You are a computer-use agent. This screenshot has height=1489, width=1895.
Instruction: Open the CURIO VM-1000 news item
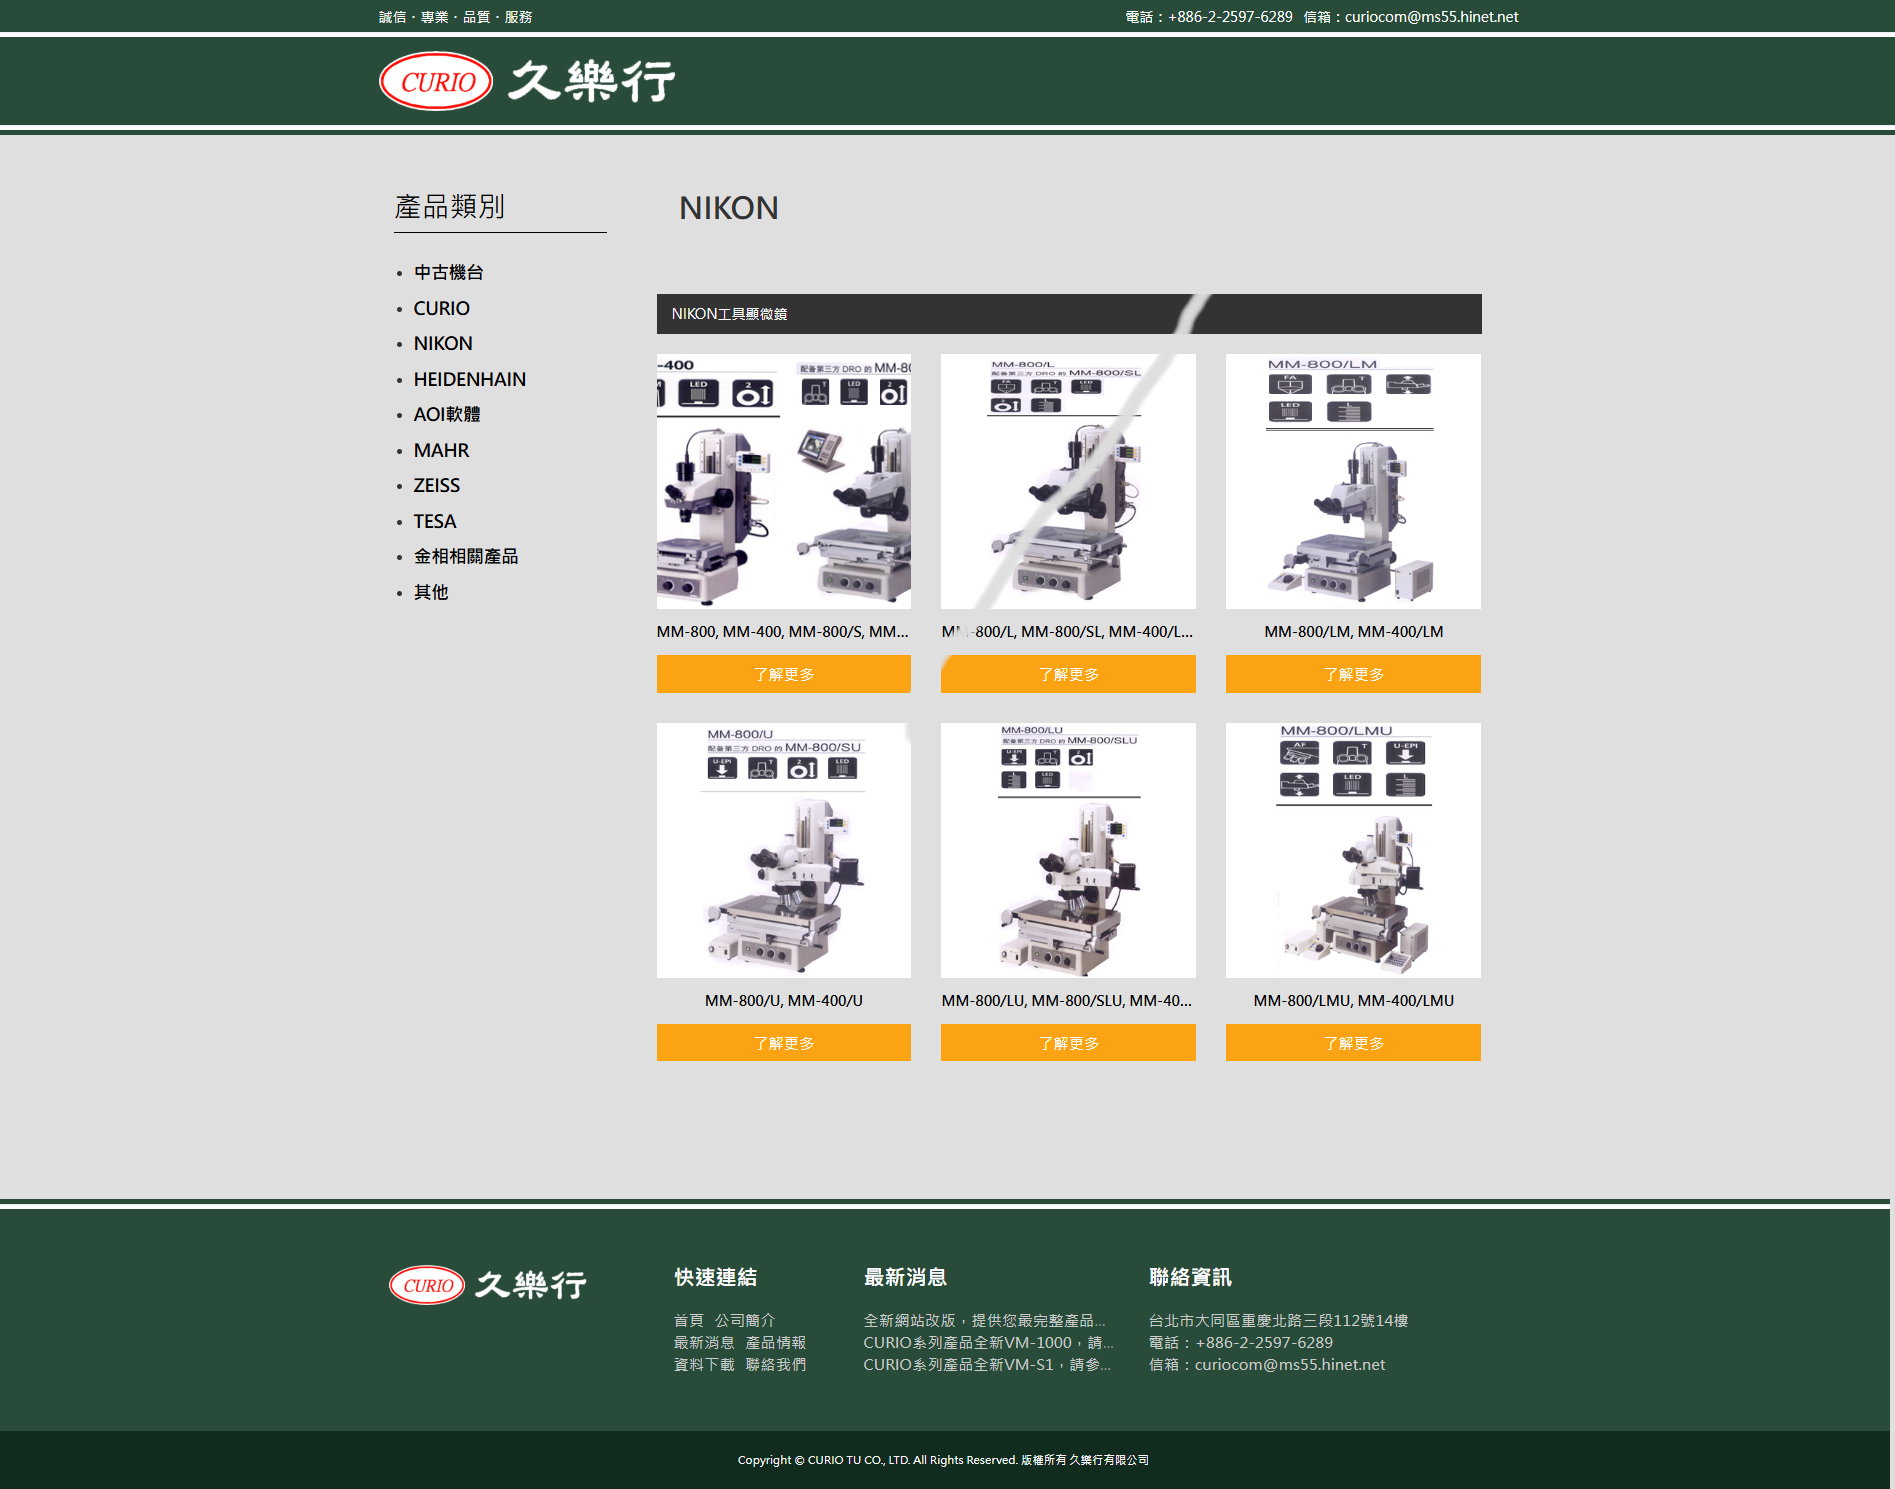[x=987, y=1342]
